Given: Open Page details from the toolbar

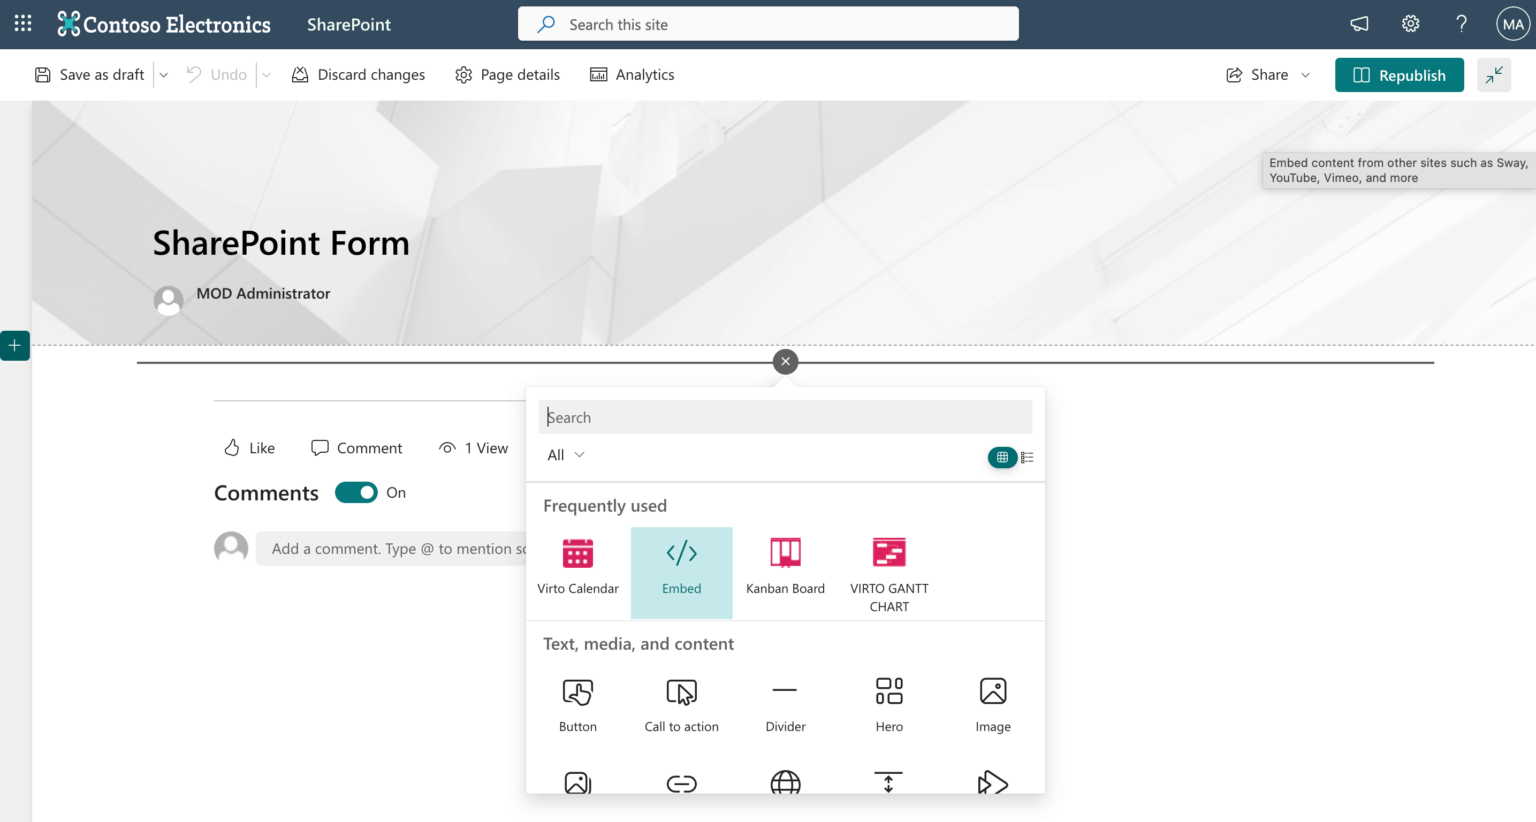Looking at the screenshot, I should [x=507, y=74].
